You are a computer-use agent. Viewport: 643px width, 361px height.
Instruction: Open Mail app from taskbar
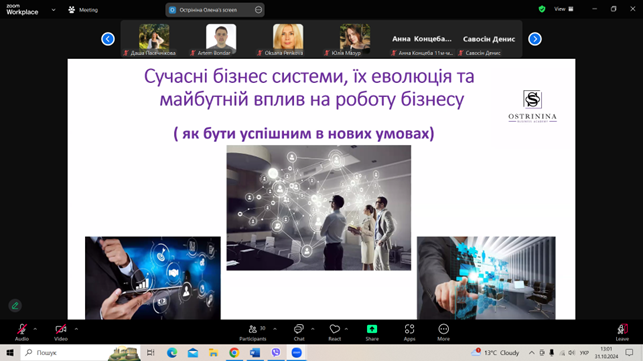pyautogui.click(x=193, y=353)
